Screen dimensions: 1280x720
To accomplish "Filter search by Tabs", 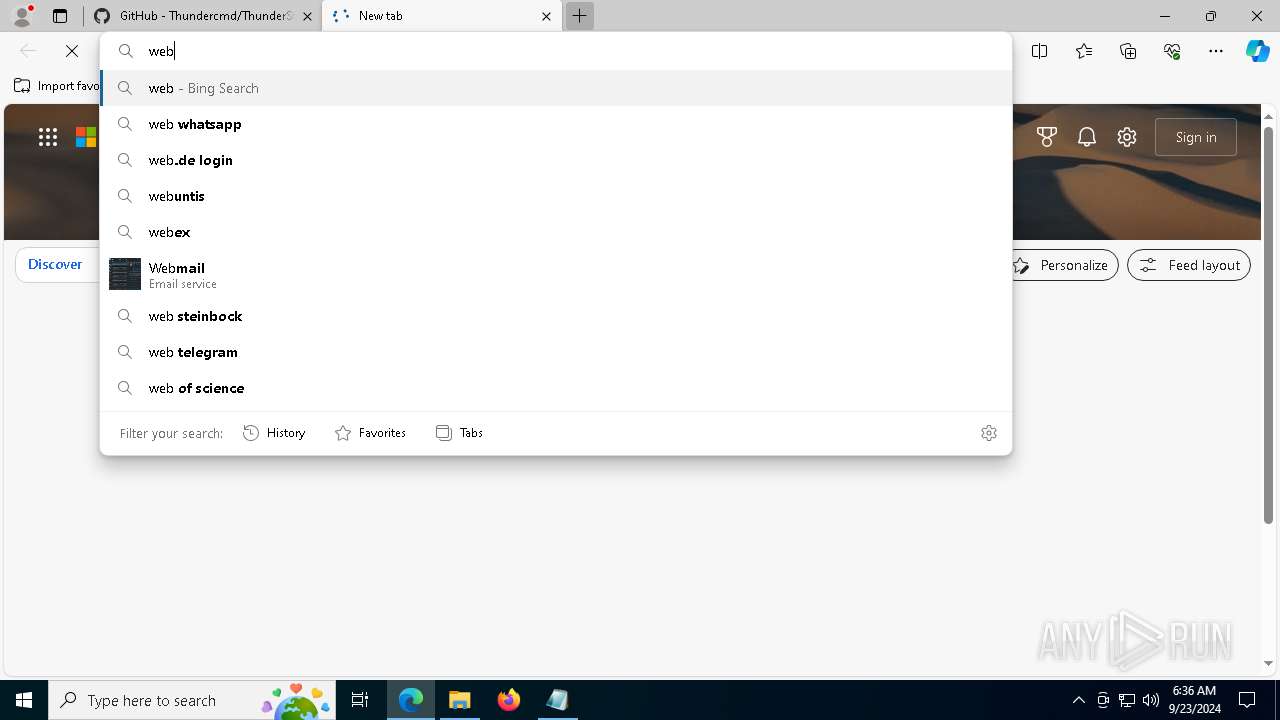I will tap(459, 433).
